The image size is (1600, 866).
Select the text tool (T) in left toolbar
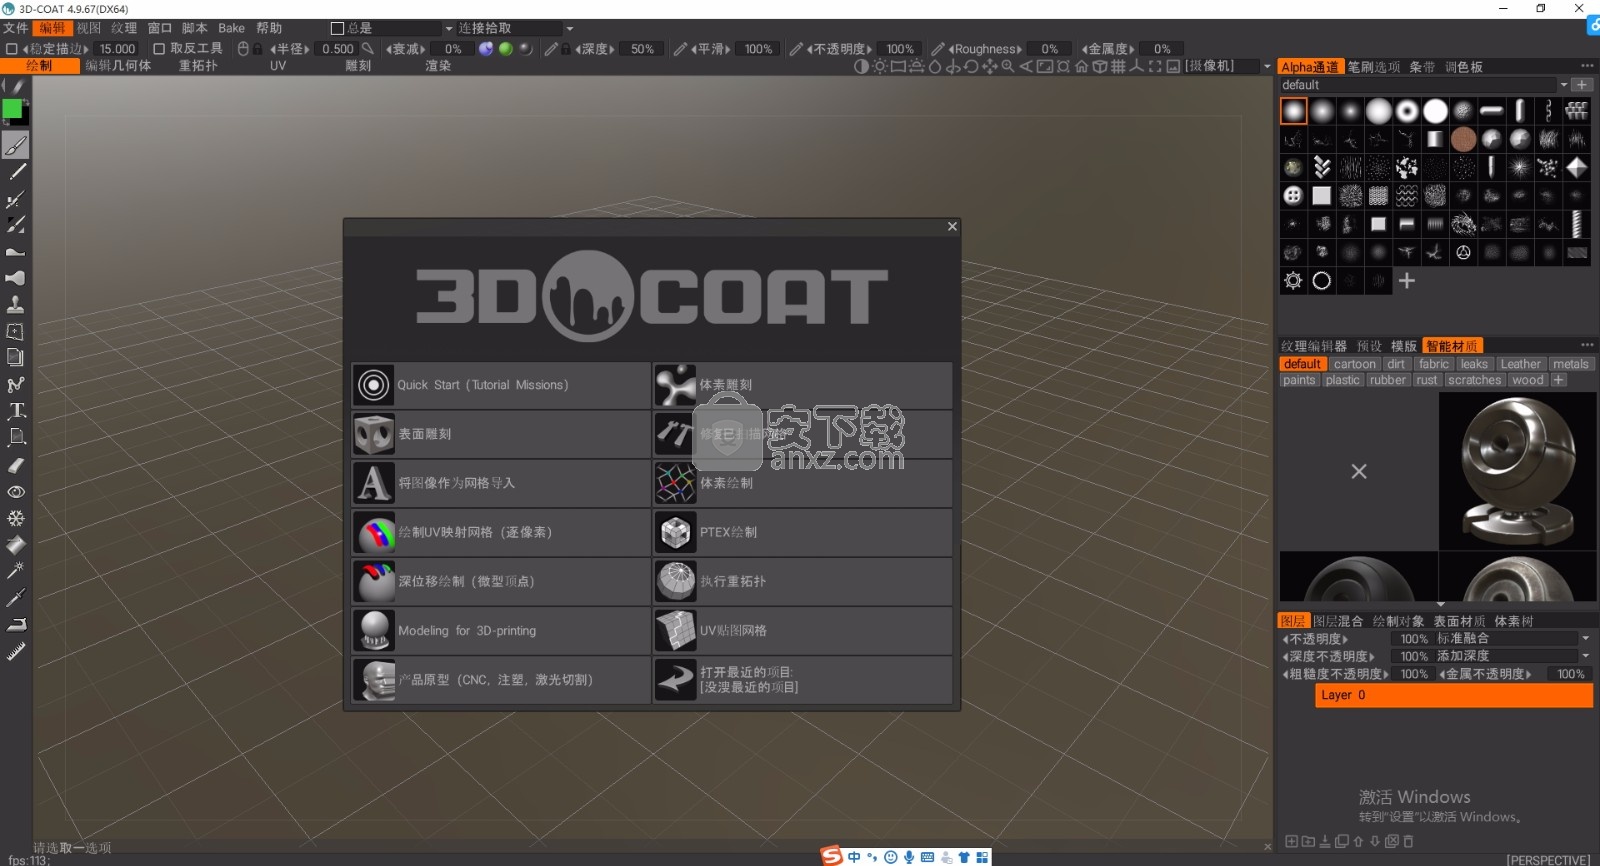coord(16,410)
